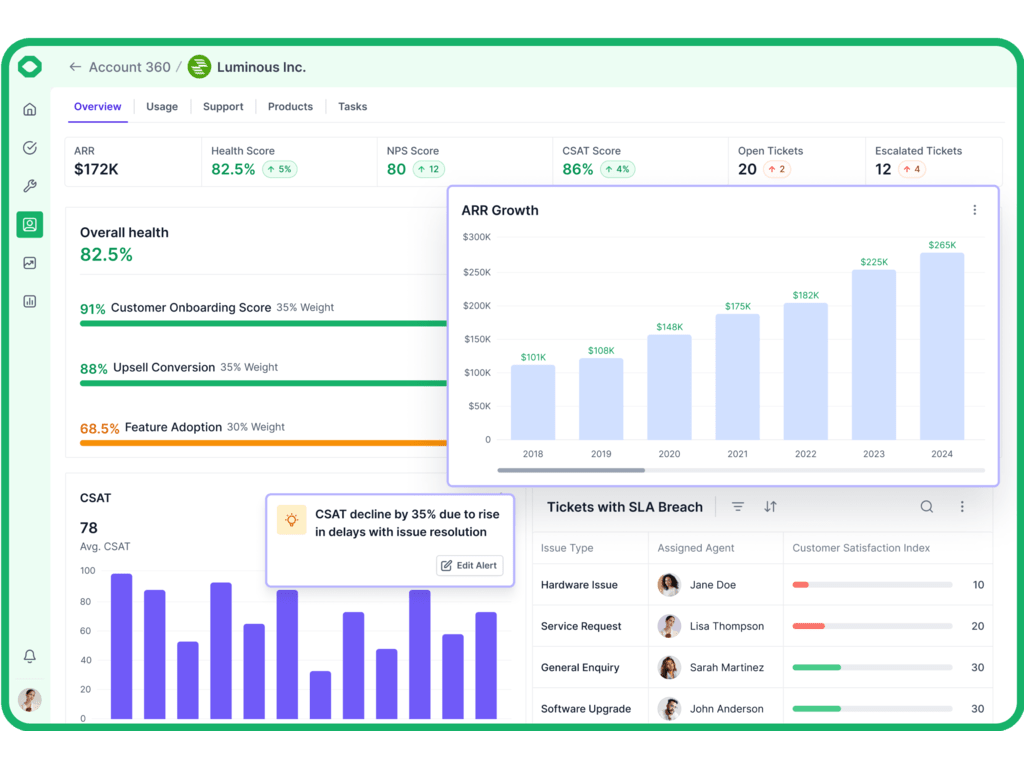
Task: Select the wrench tools icon in sidebar
Action: (x=30, y=186)
